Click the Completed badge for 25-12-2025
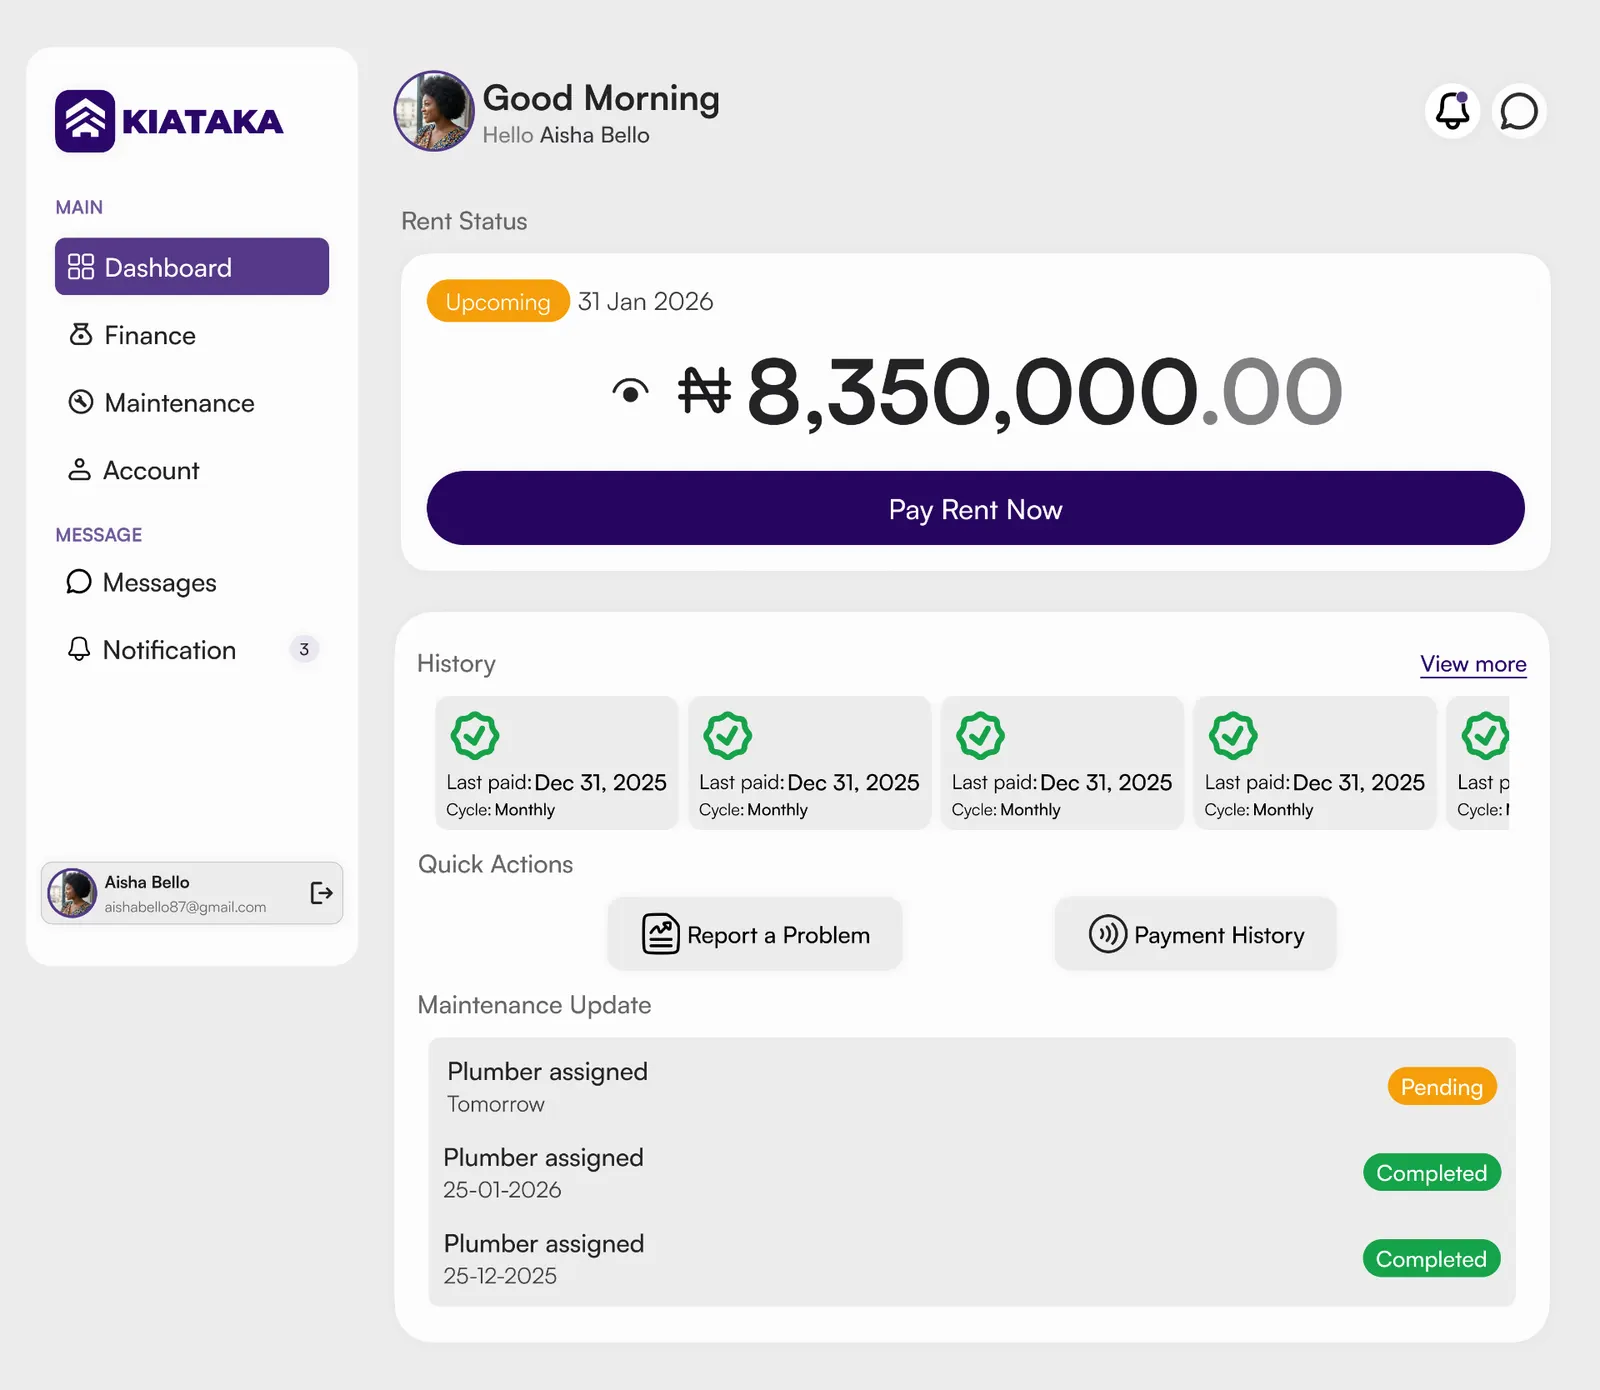 pos(1432,1259)
